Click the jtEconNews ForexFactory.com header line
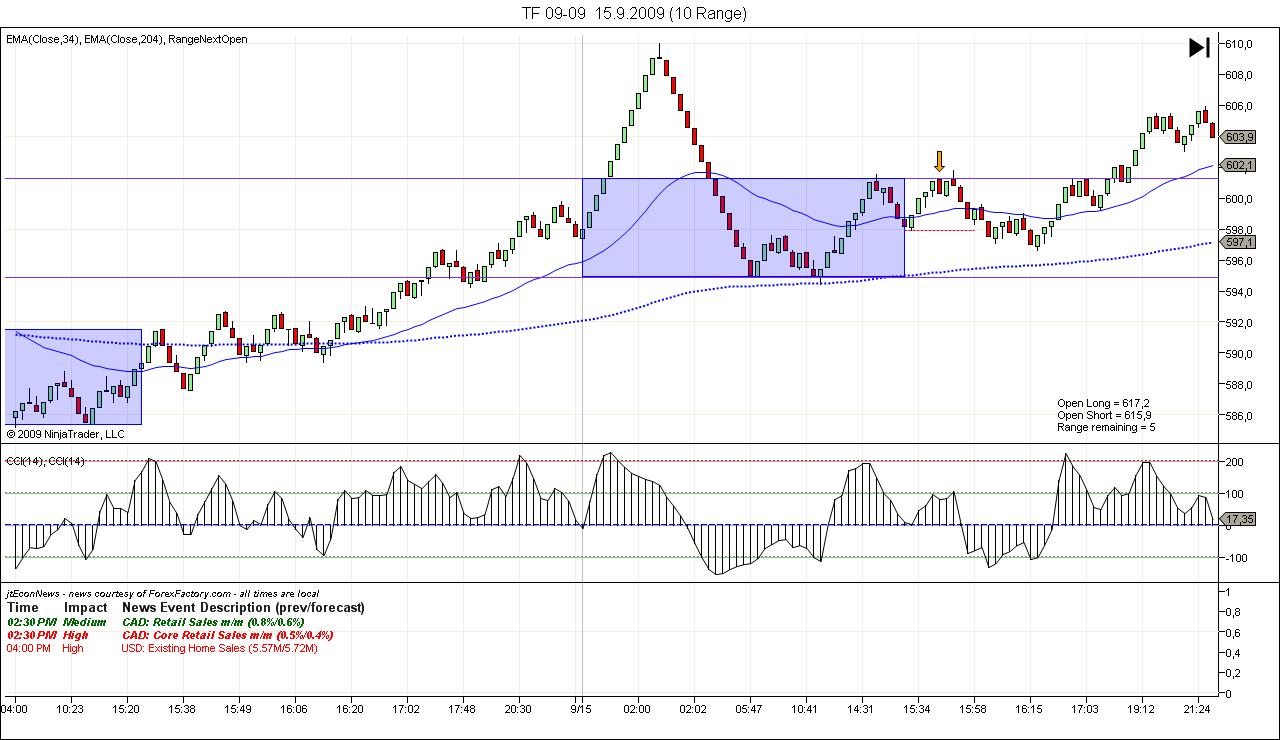This screenshot has height=740, width=1280. coord(162,593)
